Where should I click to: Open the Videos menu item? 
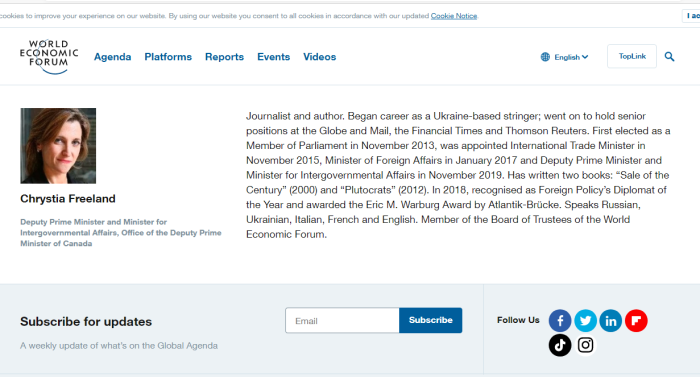pos(320,57)
